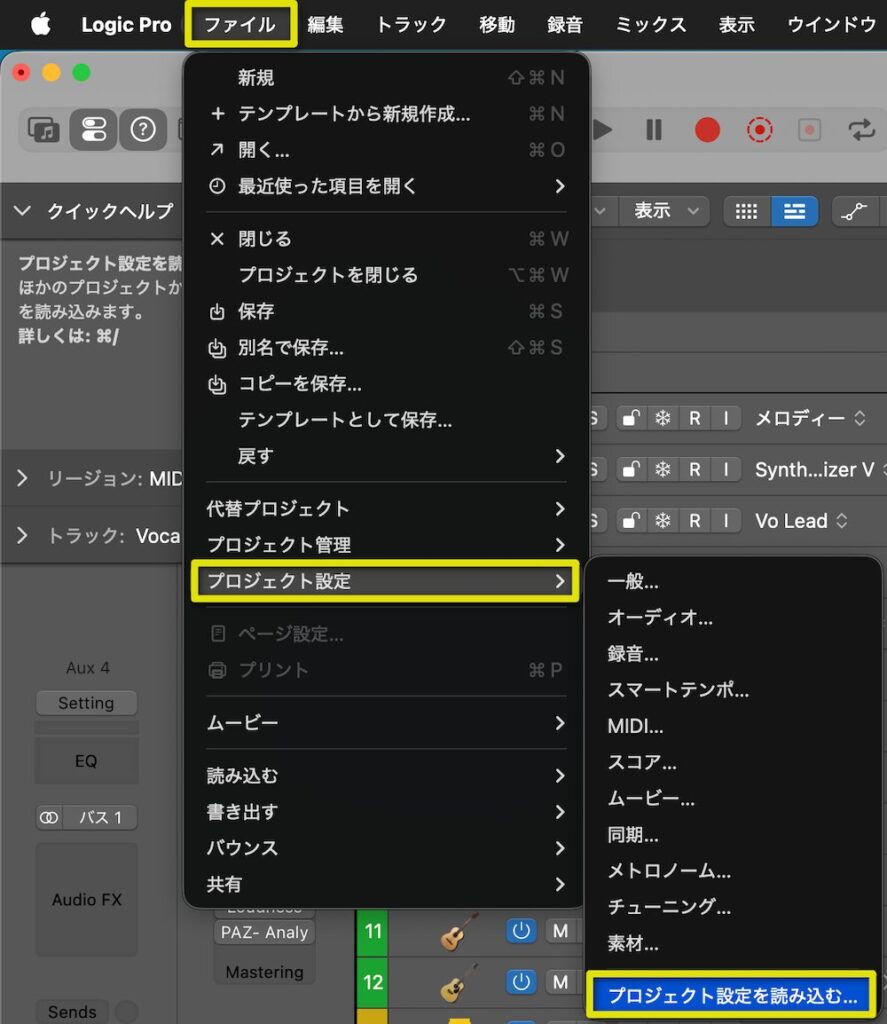Open the ムービー submenu in File menu
This screenshot has width=887, height=1024.
385,722
